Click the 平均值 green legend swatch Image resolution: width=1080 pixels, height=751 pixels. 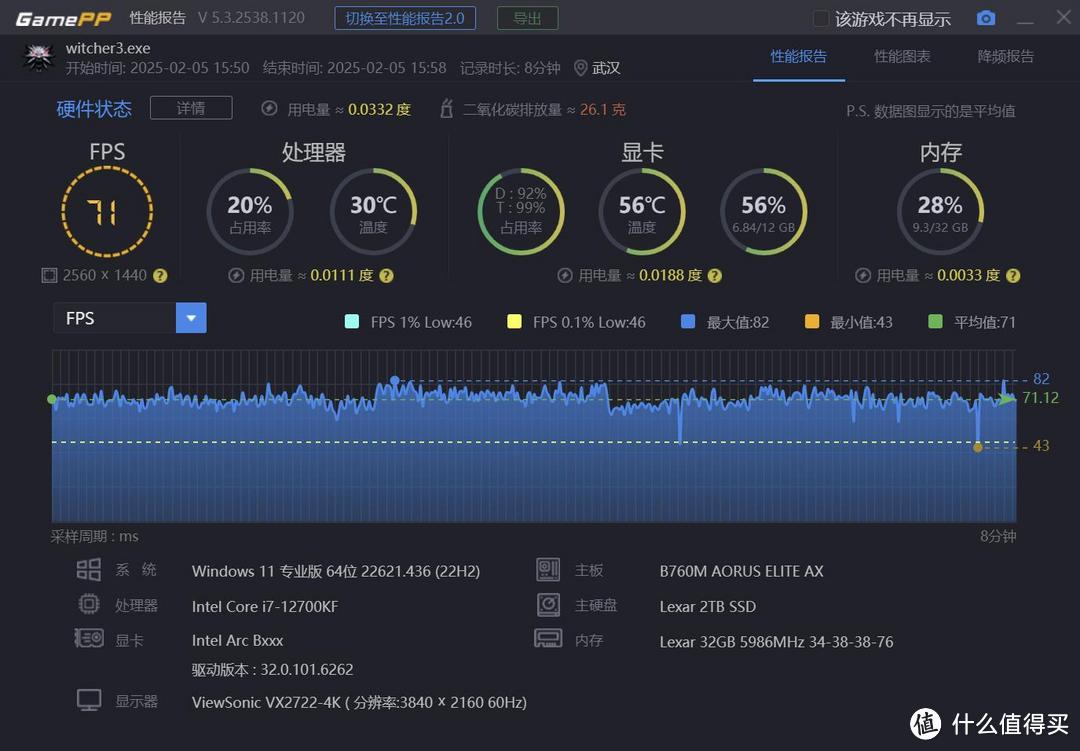935,321
